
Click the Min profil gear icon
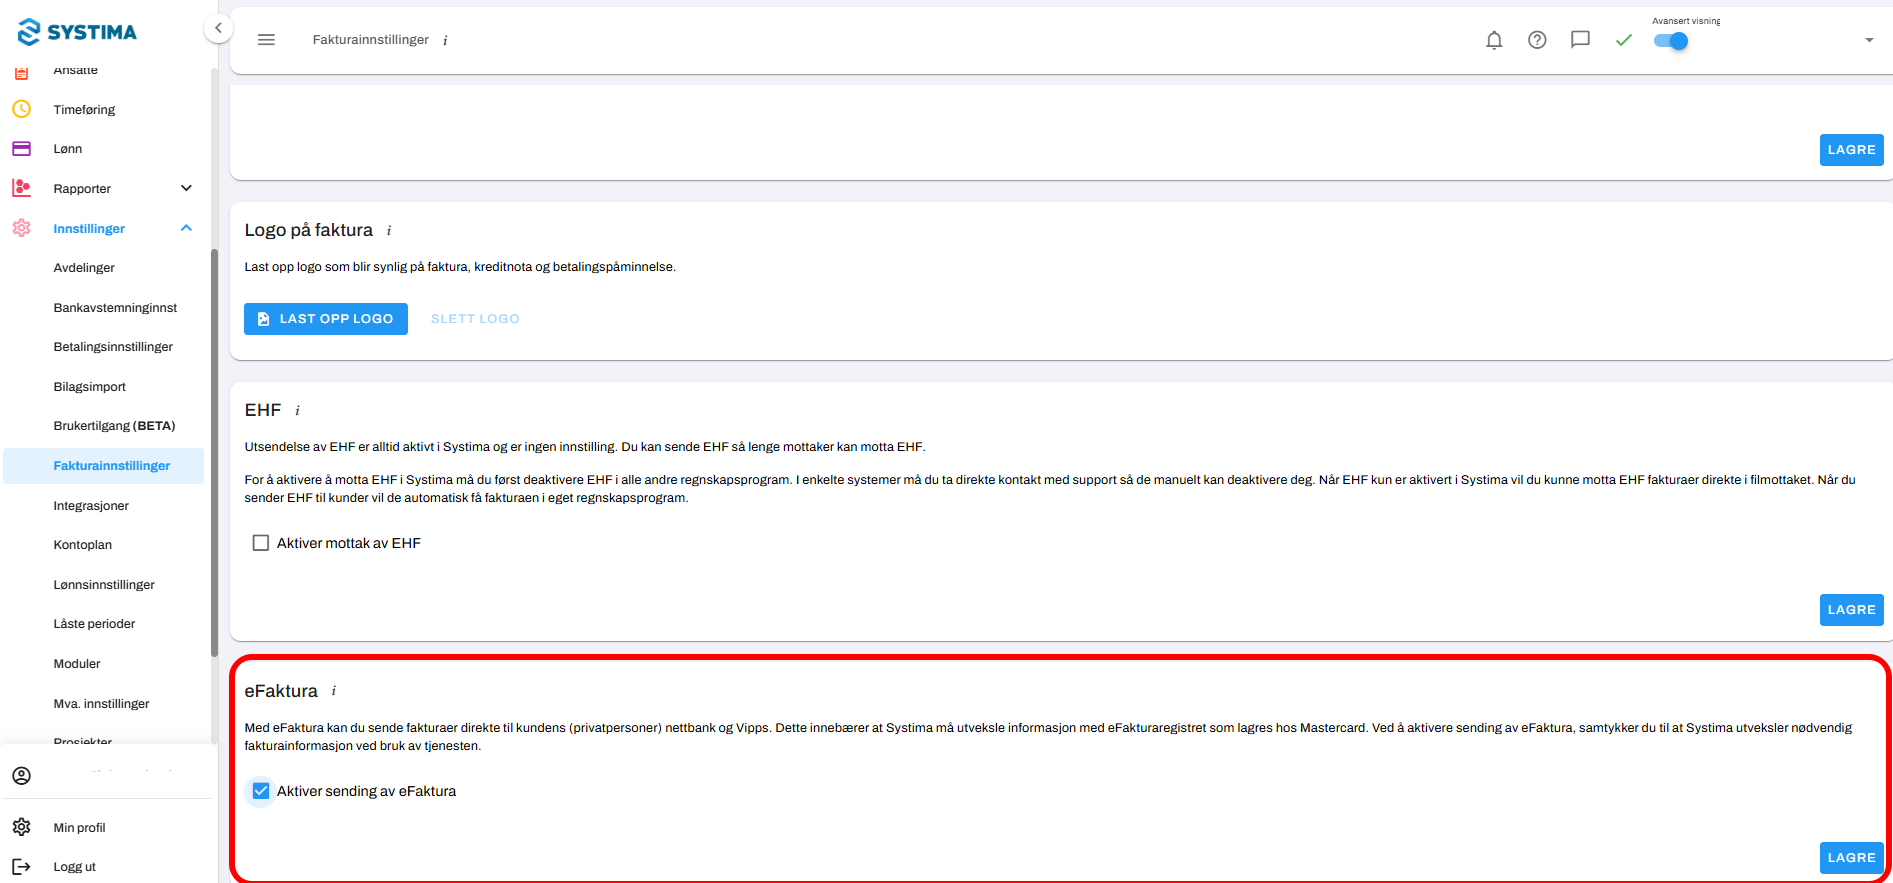click(x=21, y=827)
